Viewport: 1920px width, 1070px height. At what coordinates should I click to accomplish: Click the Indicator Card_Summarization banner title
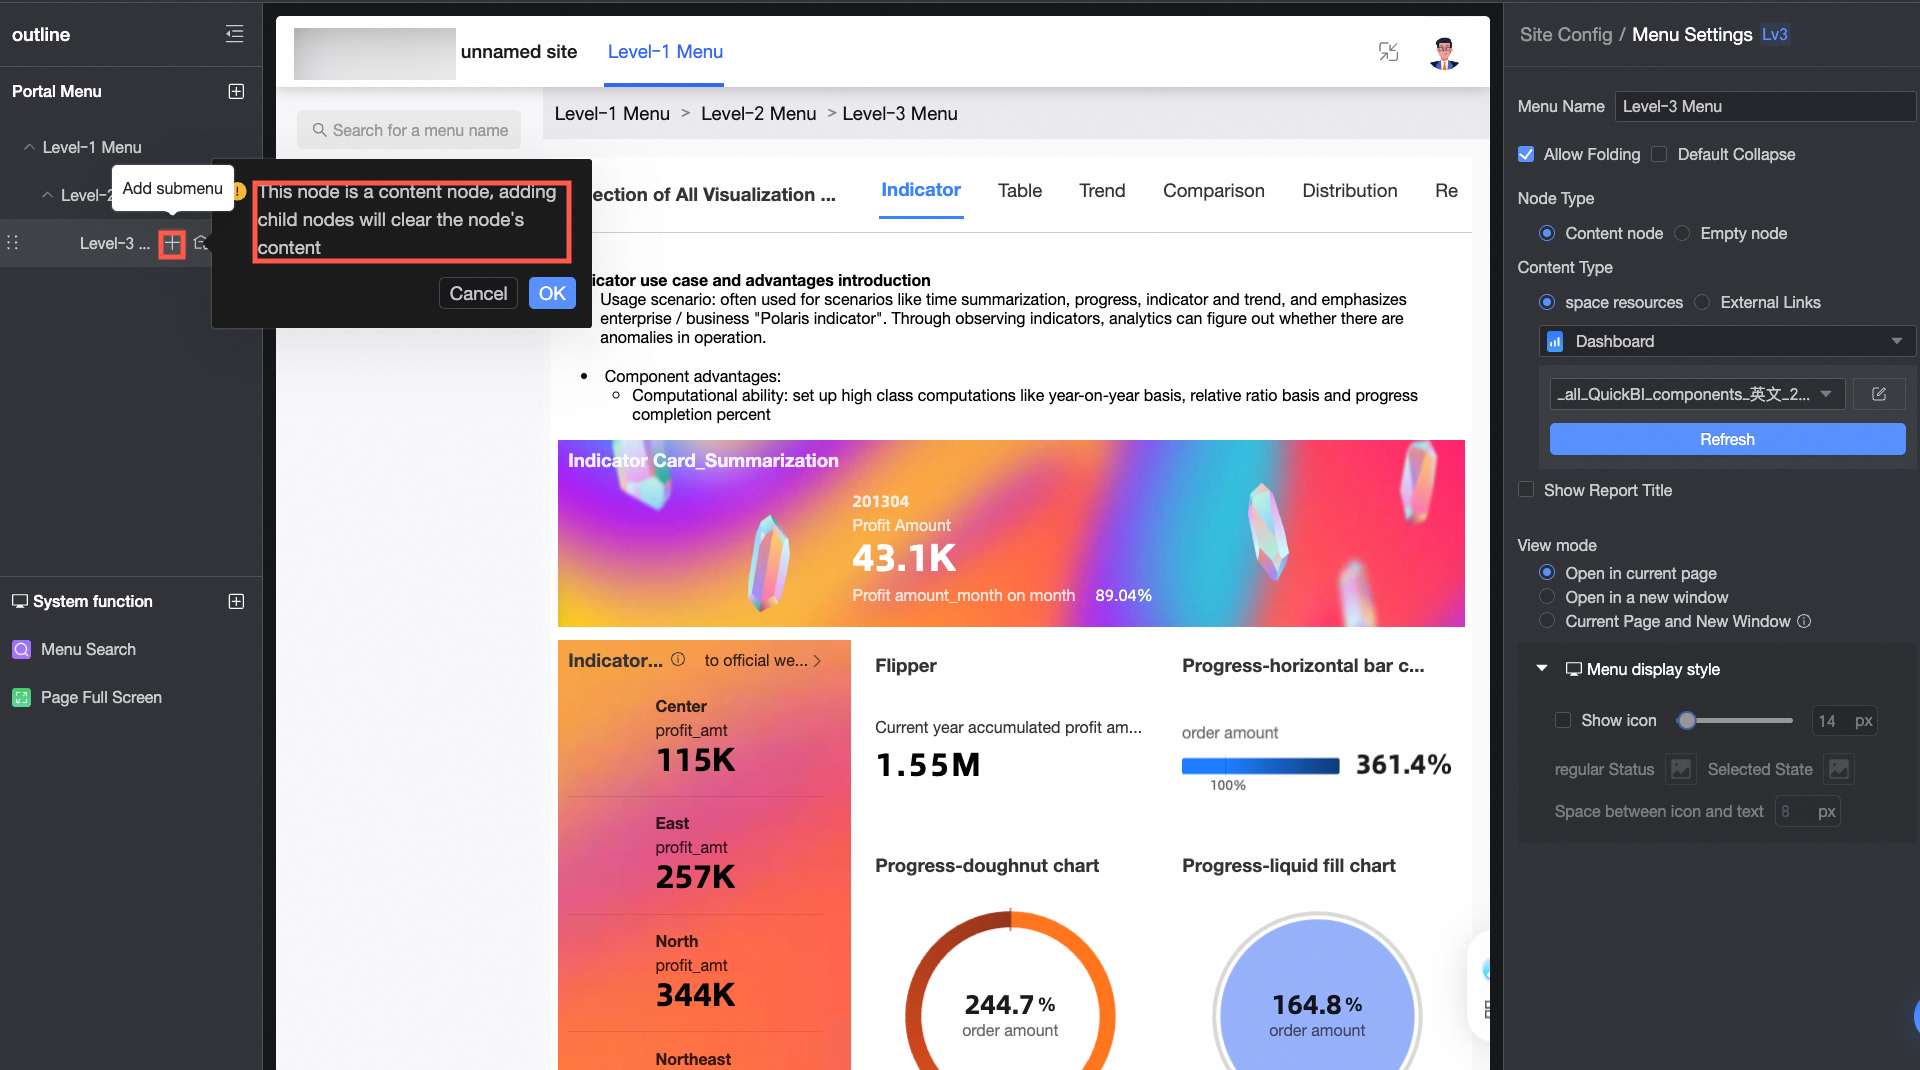tap(703, 460)
